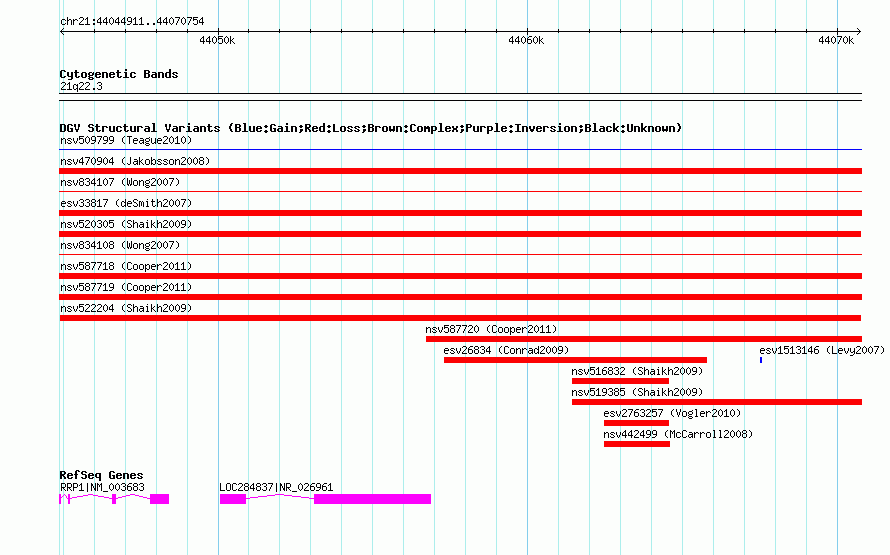
Task: Open the nsv522204 (Shaikh2009) variant label
Action: tap(126, 308)
